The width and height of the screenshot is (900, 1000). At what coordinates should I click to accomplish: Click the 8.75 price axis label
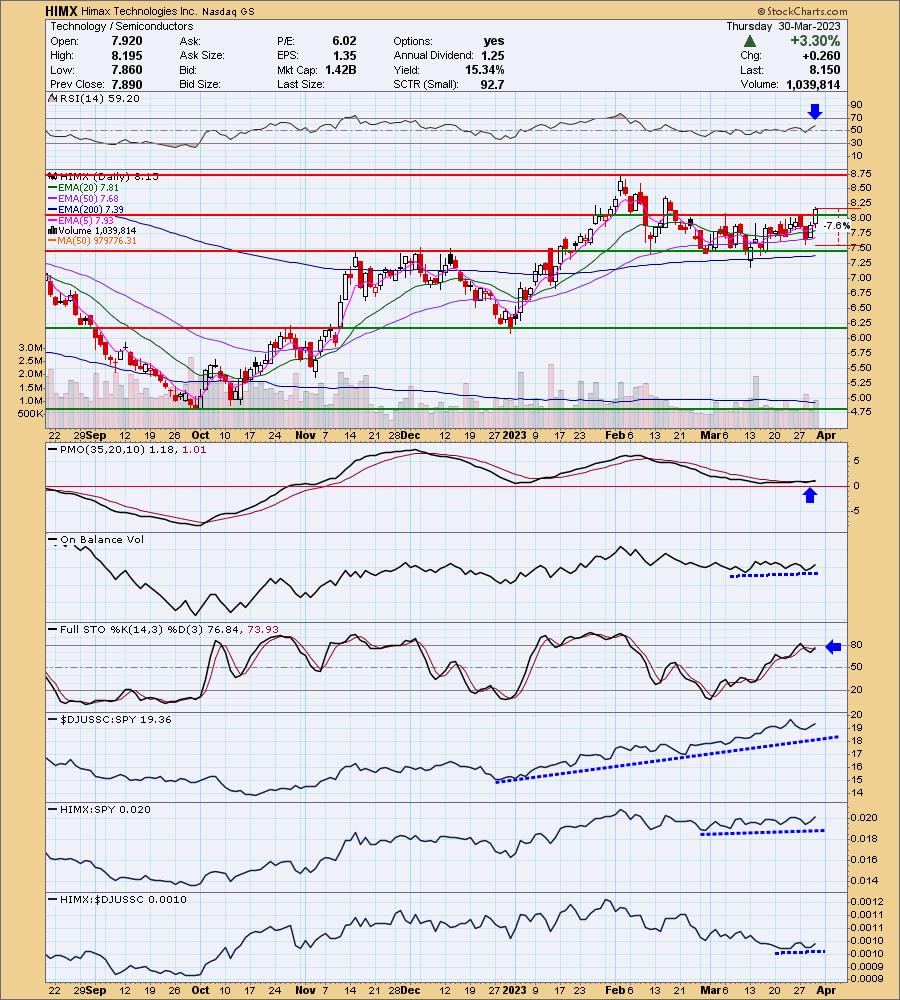coord(860,173)
